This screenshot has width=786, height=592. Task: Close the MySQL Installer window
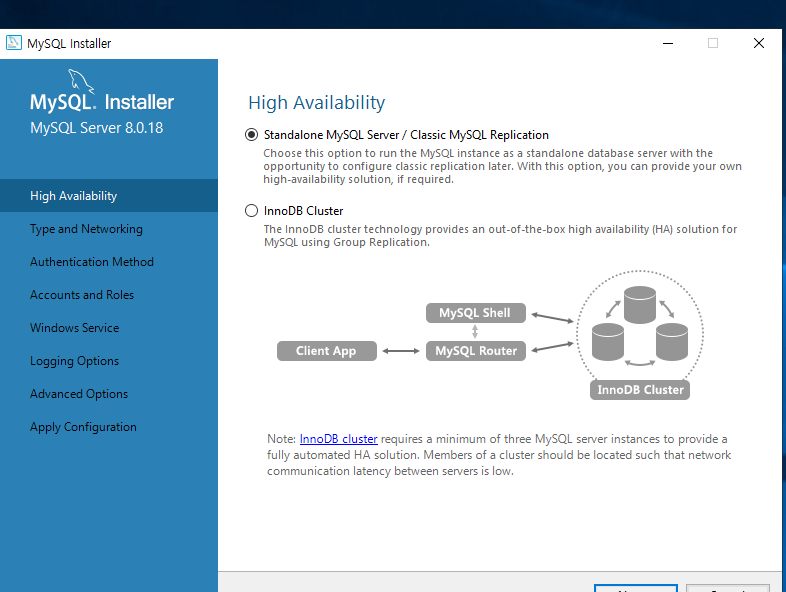click(759, 43)
